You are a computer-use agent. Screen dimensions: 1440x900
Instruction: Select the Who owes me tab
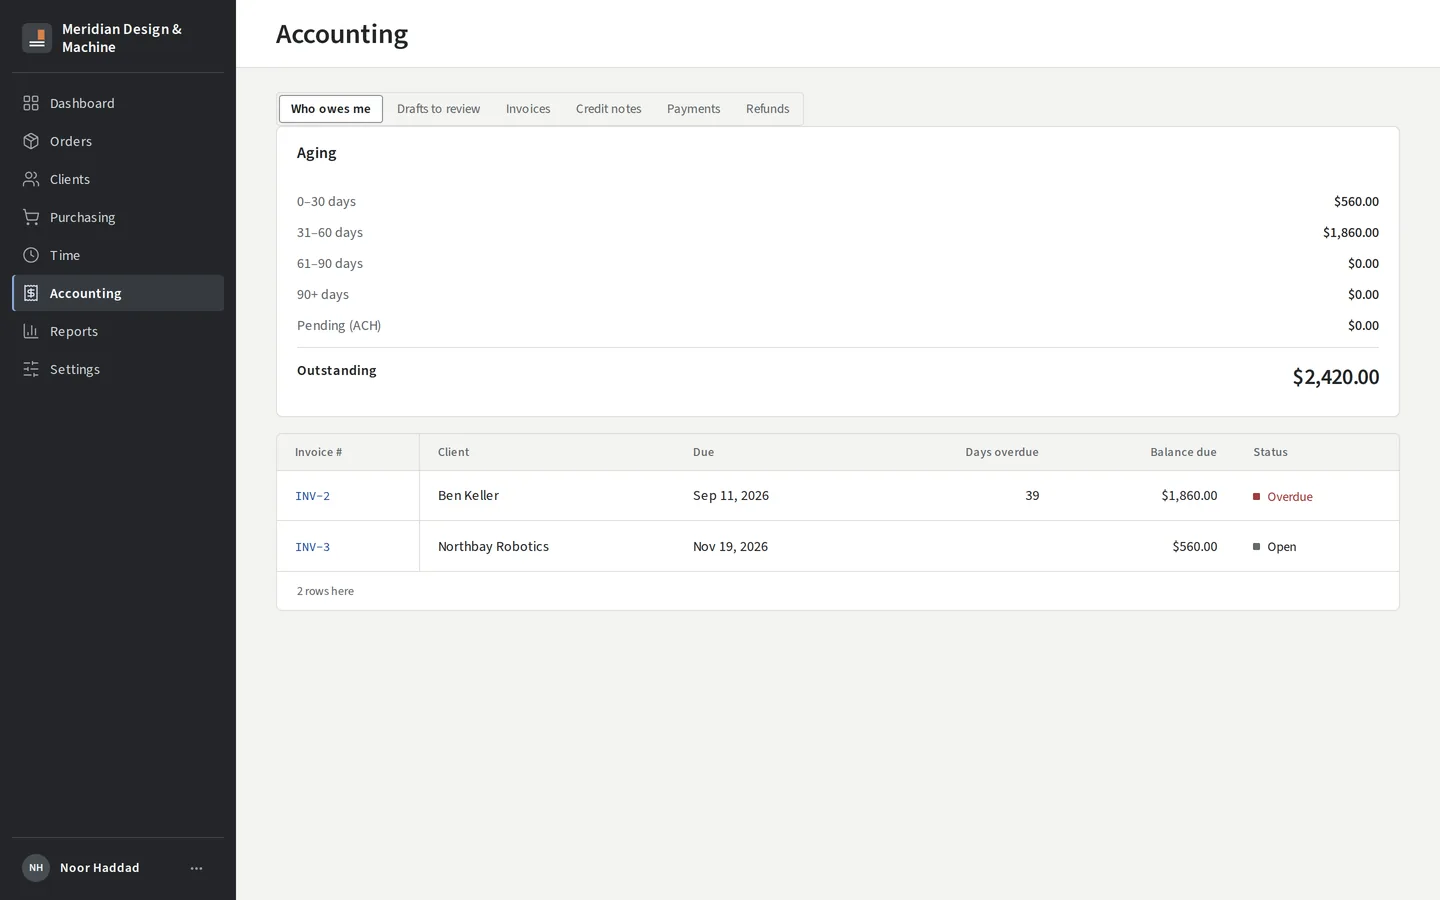click(x=331, y=109)
